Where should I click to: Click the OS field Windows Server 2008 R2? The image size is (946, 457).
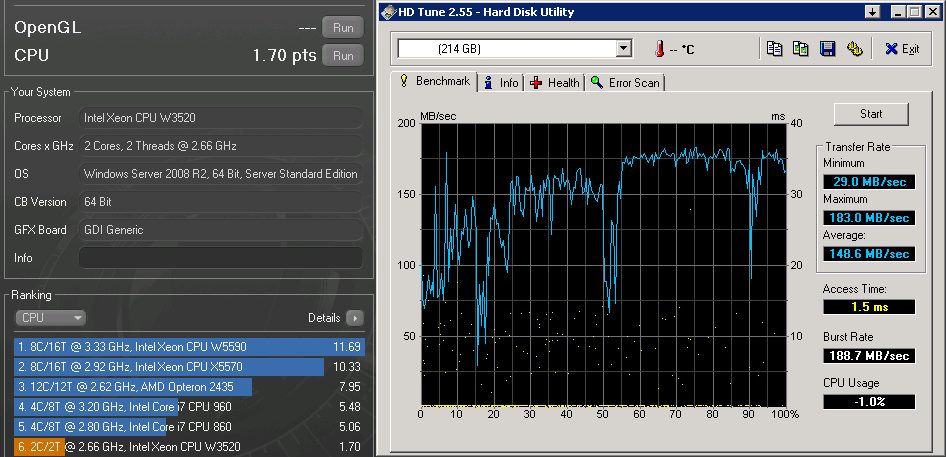(221, 174)
